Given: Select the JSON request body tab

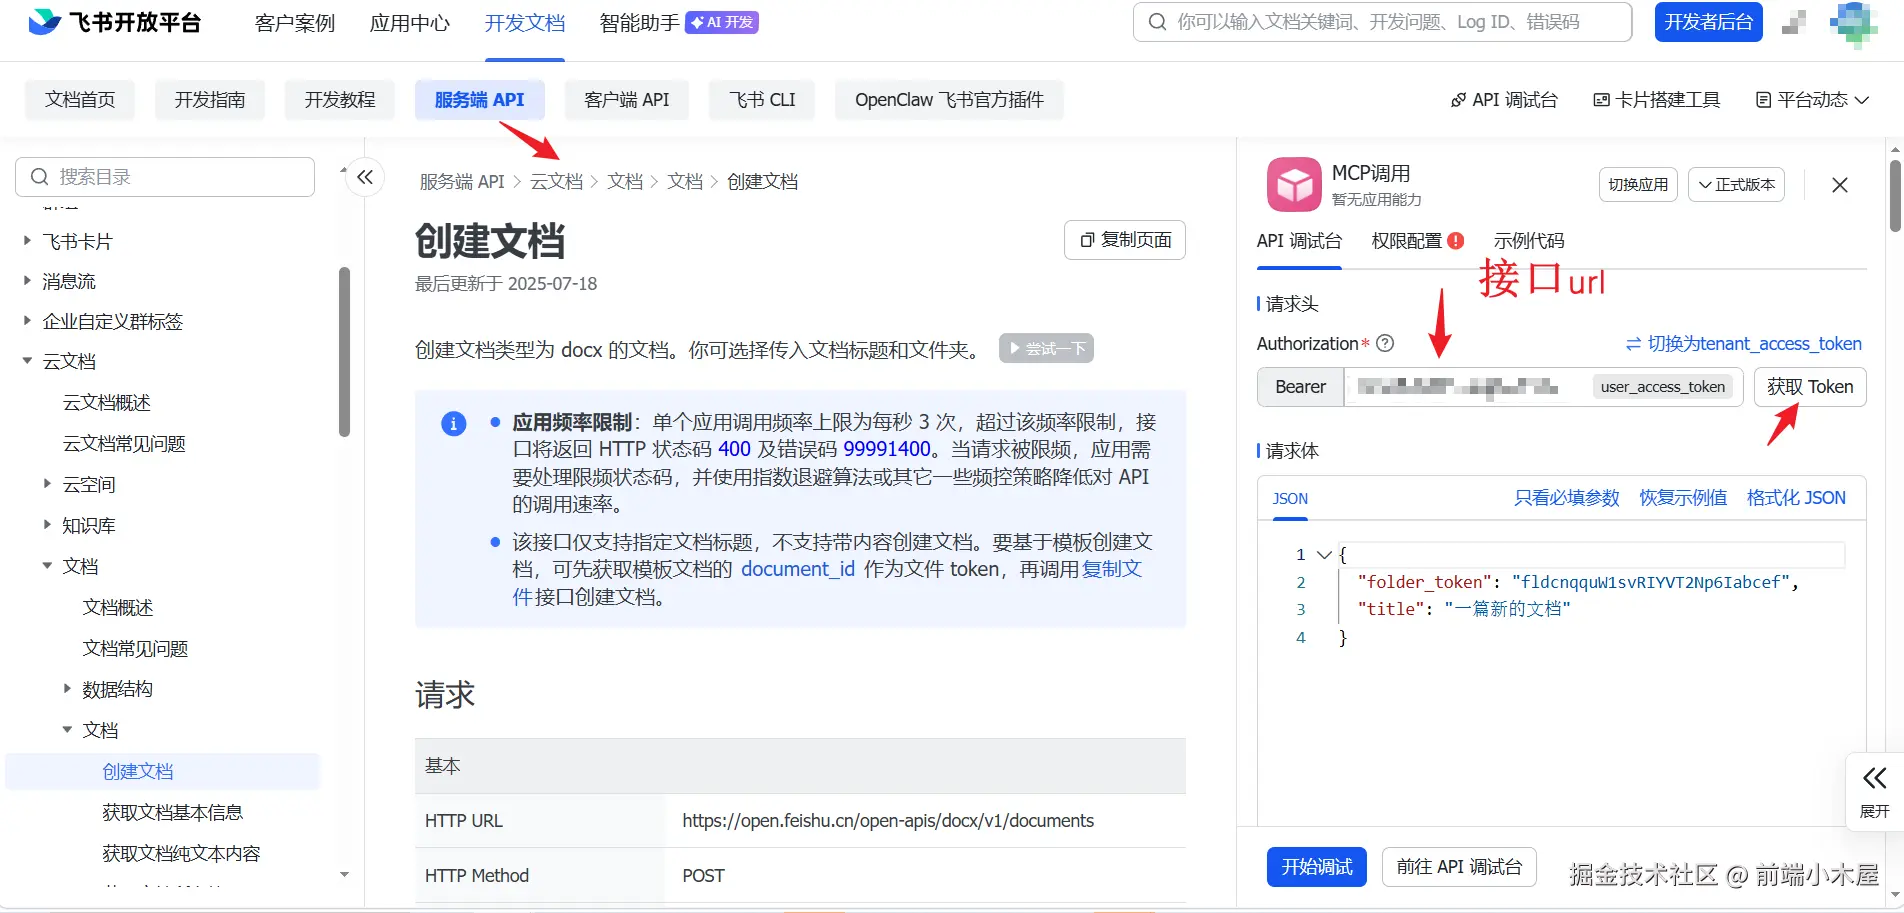Looking at the screenshot, I should 1290,499.
